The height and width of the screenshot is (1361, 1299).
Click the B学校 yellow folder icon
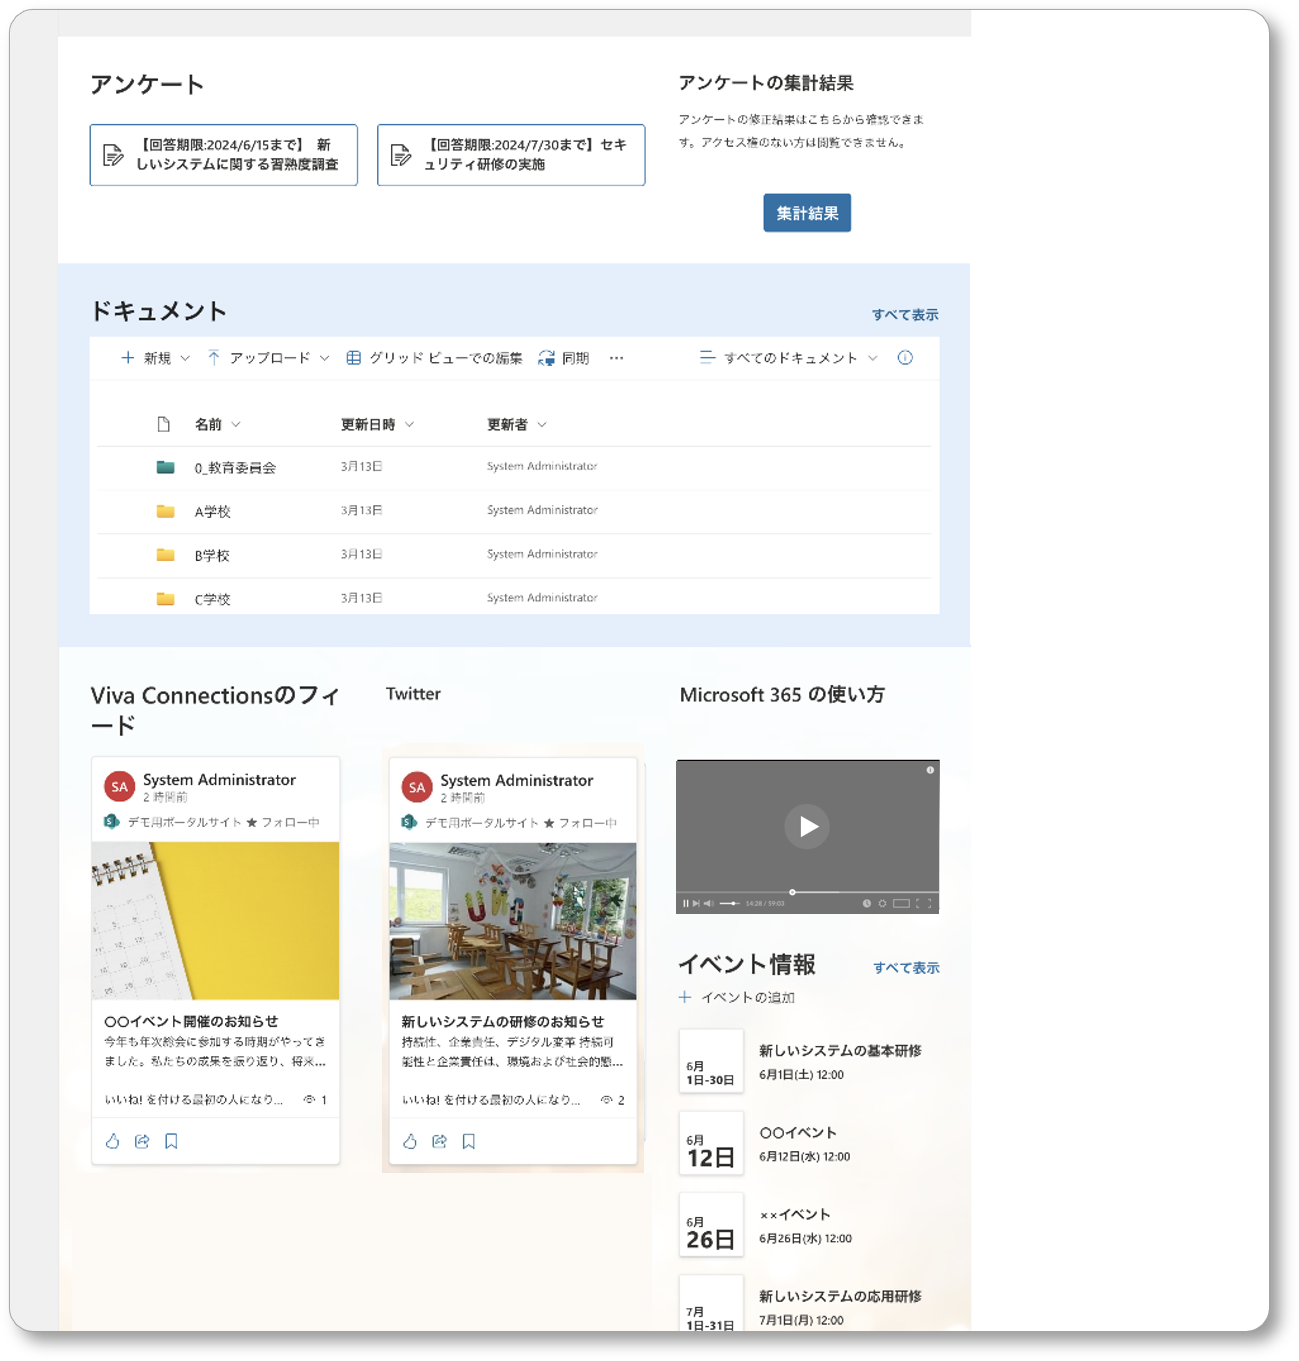[x=166, y=555]
